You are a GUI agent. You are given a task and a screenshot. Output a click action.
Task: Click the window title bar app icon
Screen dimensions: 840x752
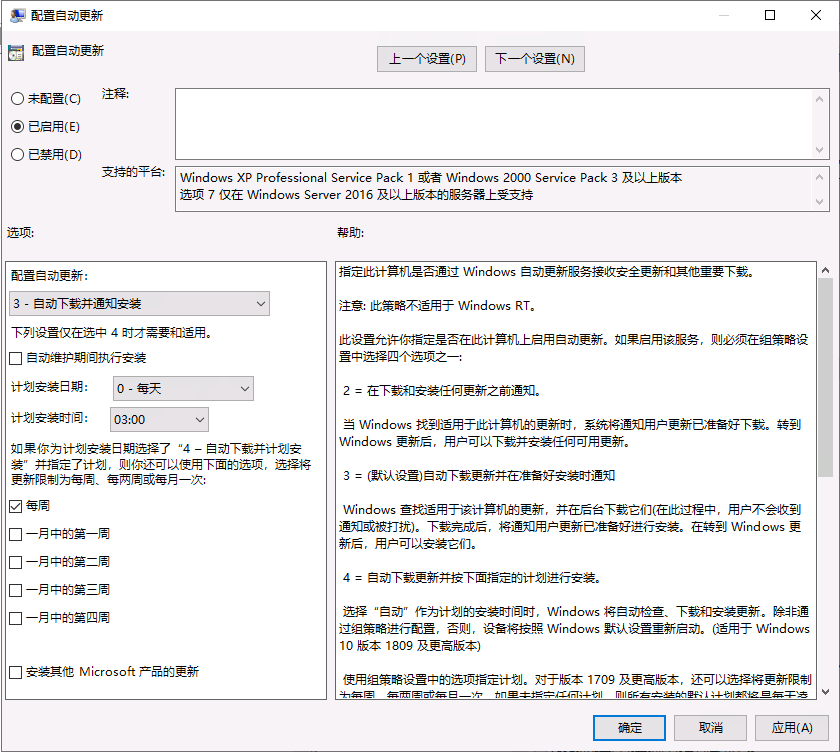click(x=17, y=15)
